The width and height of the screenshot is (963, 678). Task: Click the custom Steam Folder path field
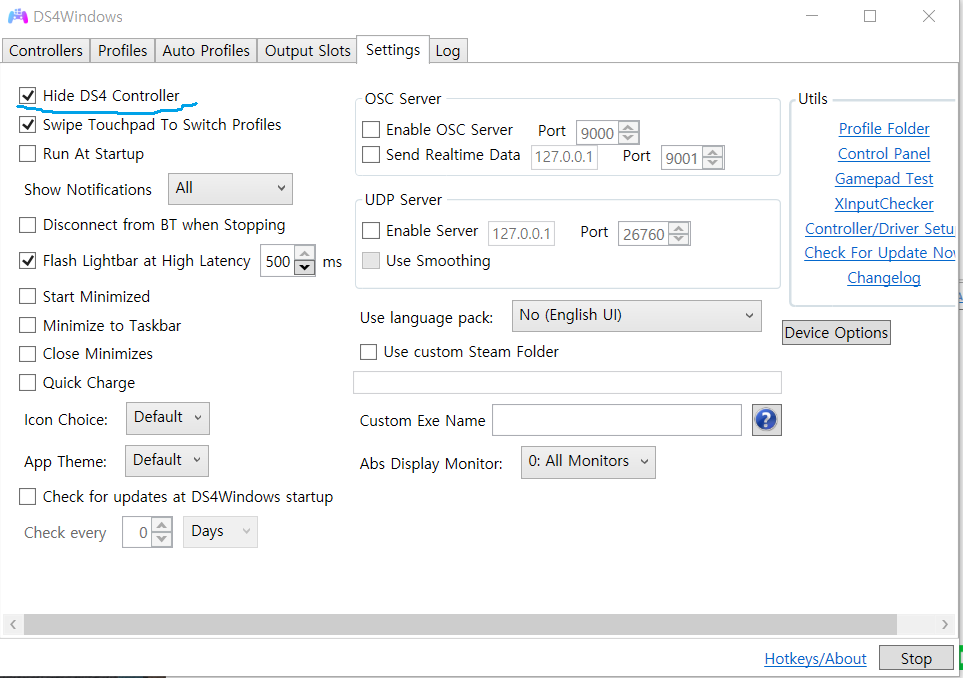point(567,382)
